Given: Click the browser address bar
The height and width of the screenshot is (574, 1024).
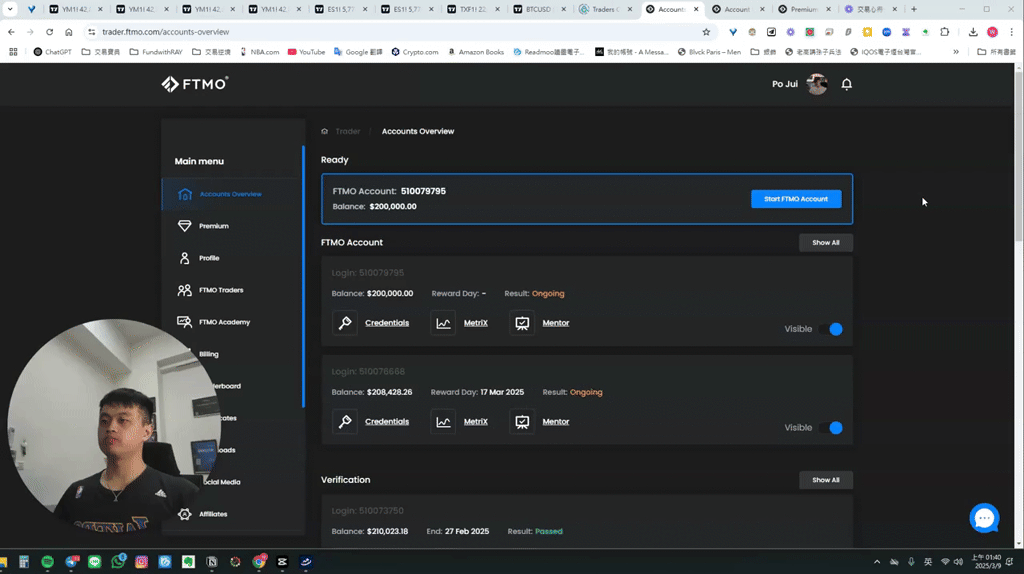Looking at the screenshot, I should (x=398, y=31).
